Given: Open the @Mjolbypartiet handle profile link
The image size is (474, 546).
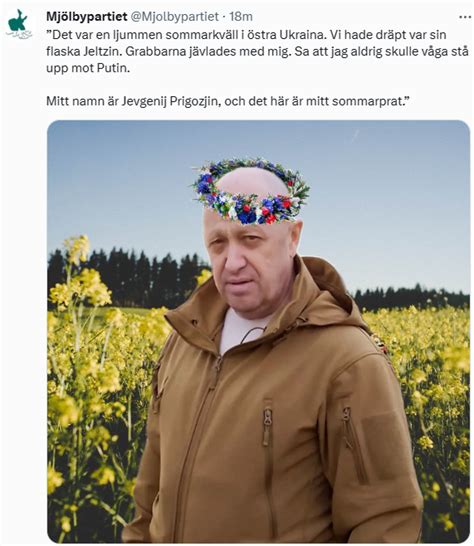Looking at the screenshot, I should click(174, 17).
